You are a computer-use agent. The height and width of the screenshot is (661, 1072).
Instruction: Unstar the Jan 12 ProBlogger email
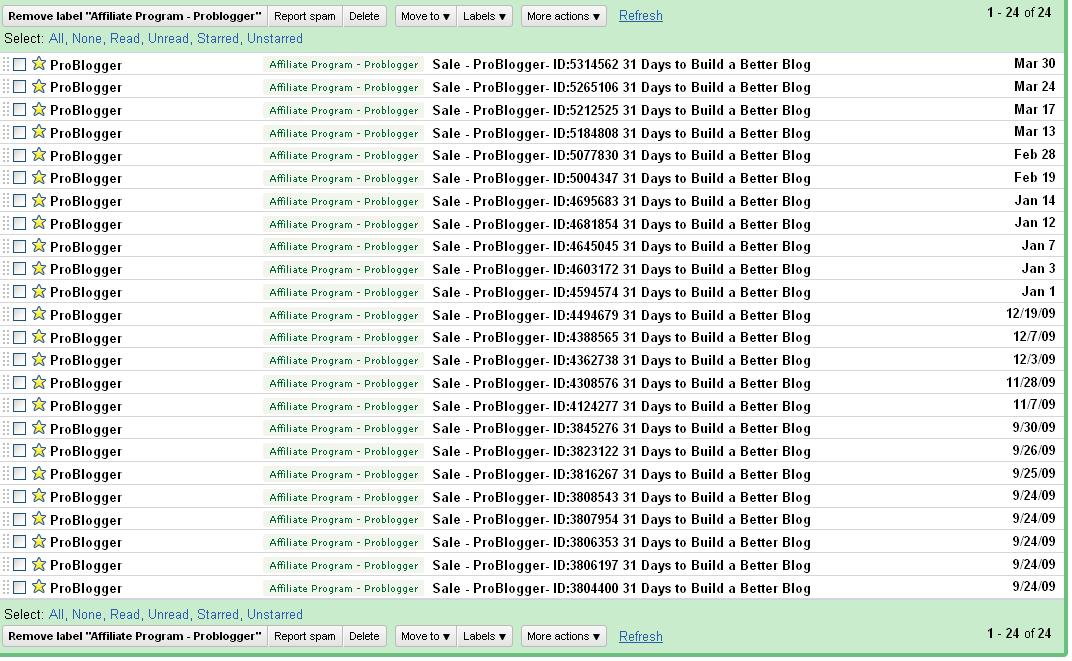pos(39,223)
